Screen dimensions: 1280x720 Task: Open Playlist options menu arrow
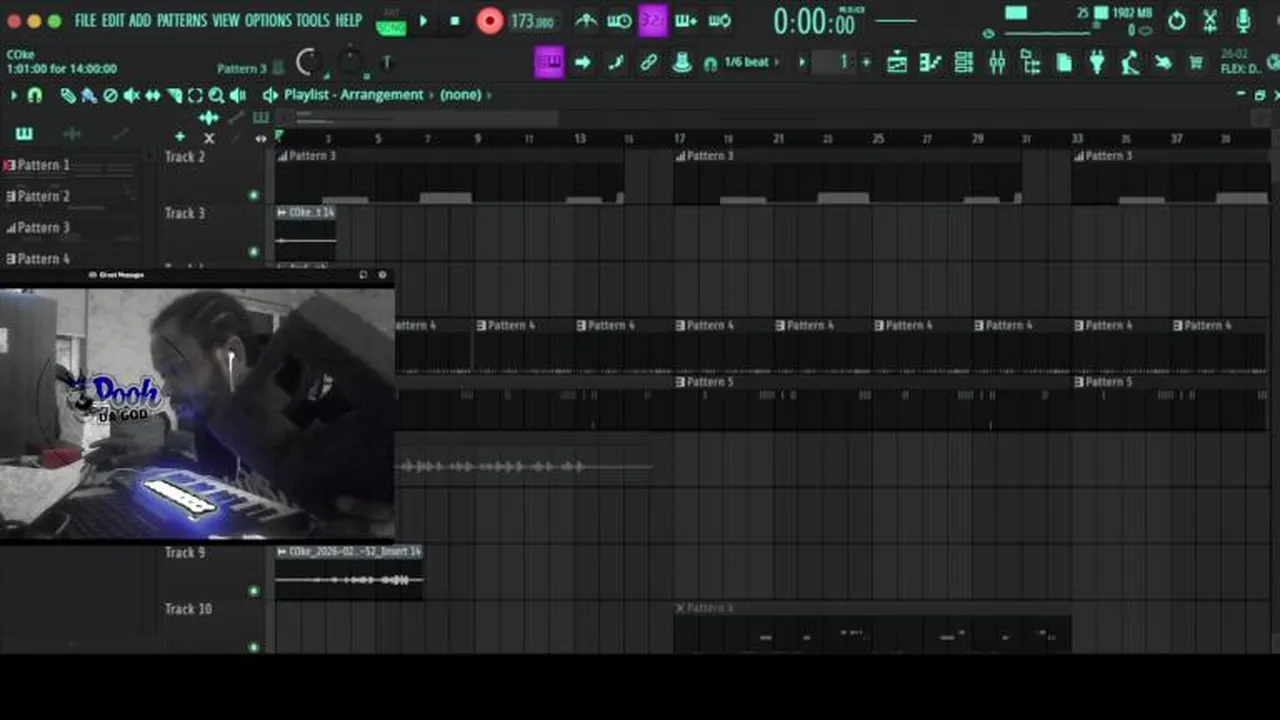[x=14, y=95]
